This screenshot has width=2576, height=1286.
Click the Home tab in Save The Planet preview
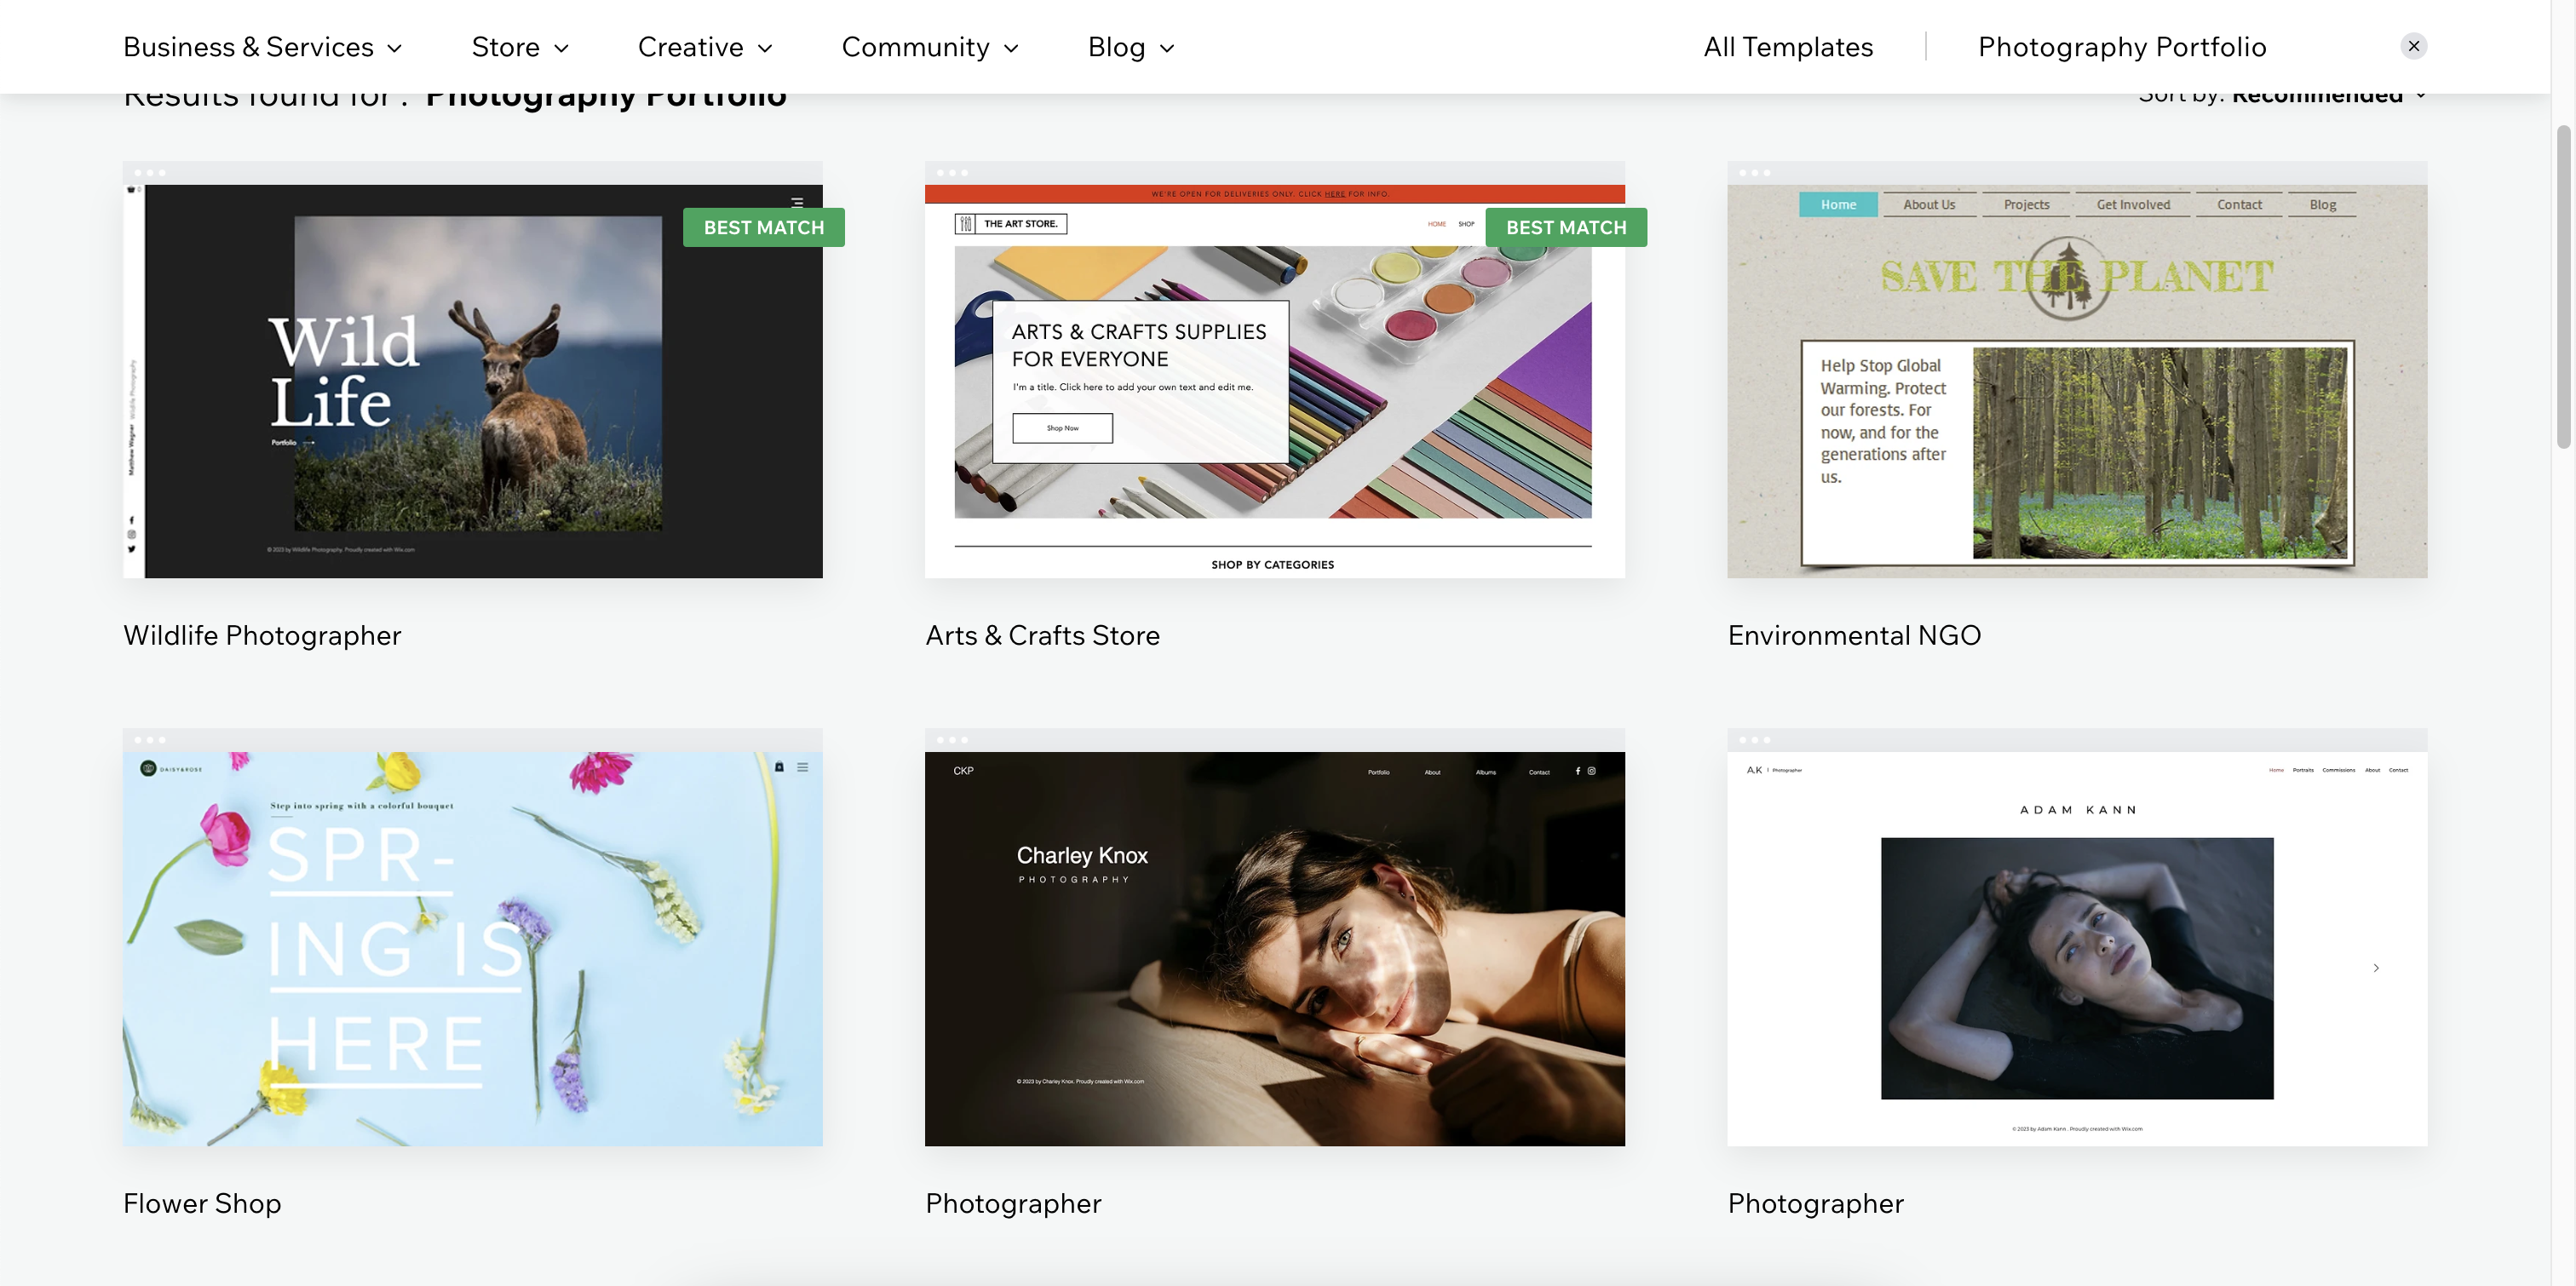coord(1838,205)
